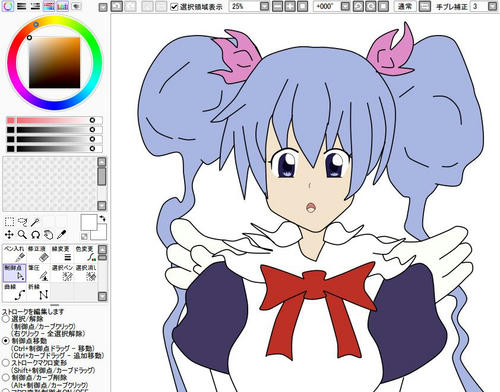Toggle the scratchpad panel icon
The image size is (500, 392).
(x=76, y=6)
